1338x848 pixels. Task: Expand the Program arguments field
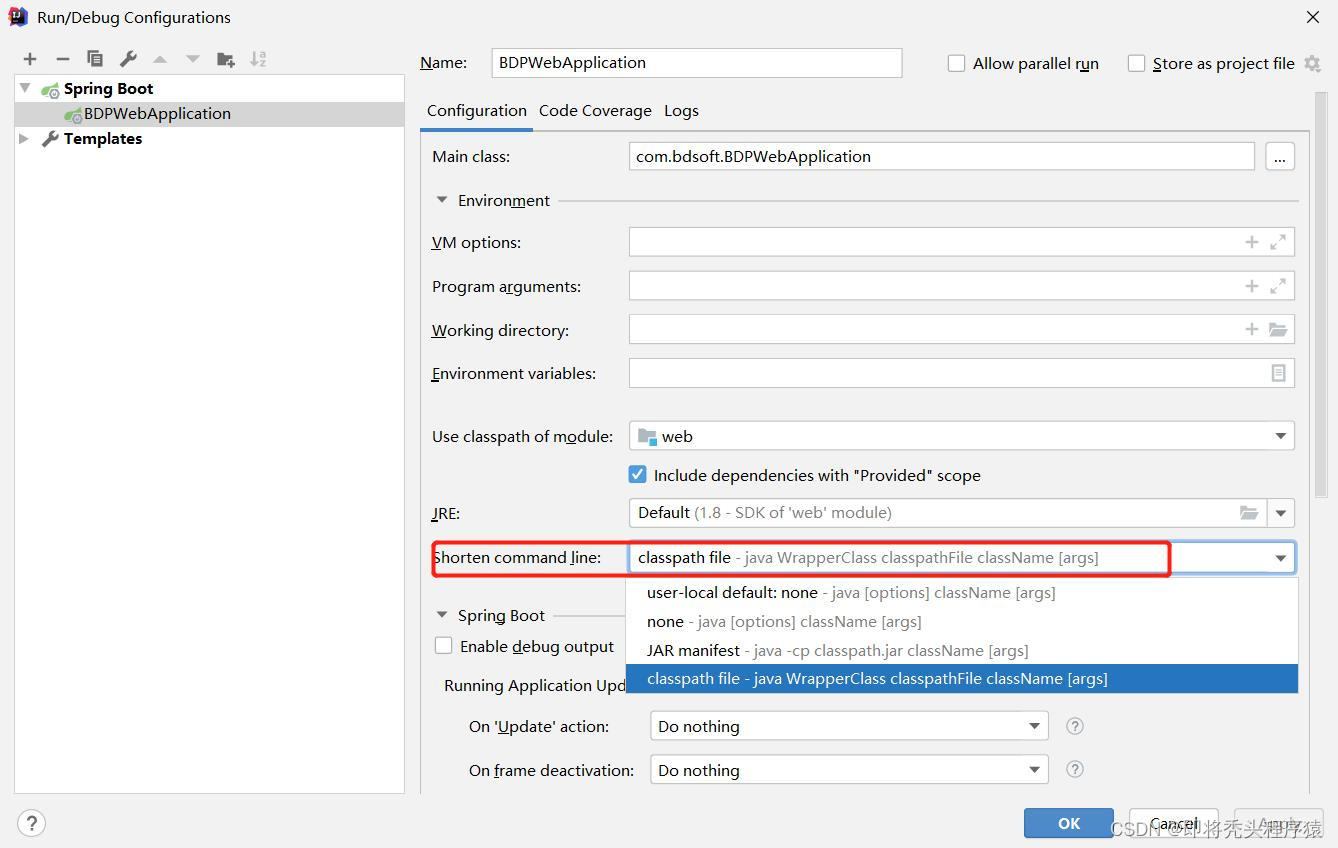(1278, 286)
